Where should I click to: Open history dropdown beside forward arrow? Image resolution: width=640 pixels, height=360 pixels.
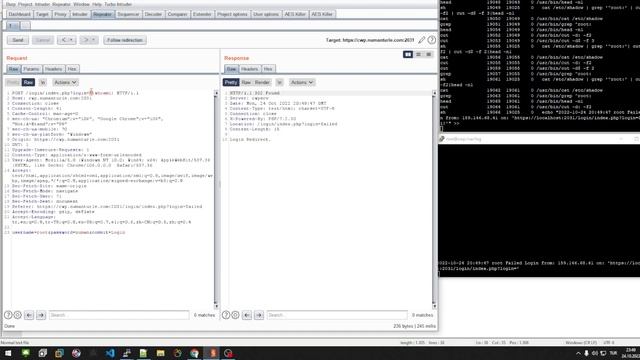point(94,40)
